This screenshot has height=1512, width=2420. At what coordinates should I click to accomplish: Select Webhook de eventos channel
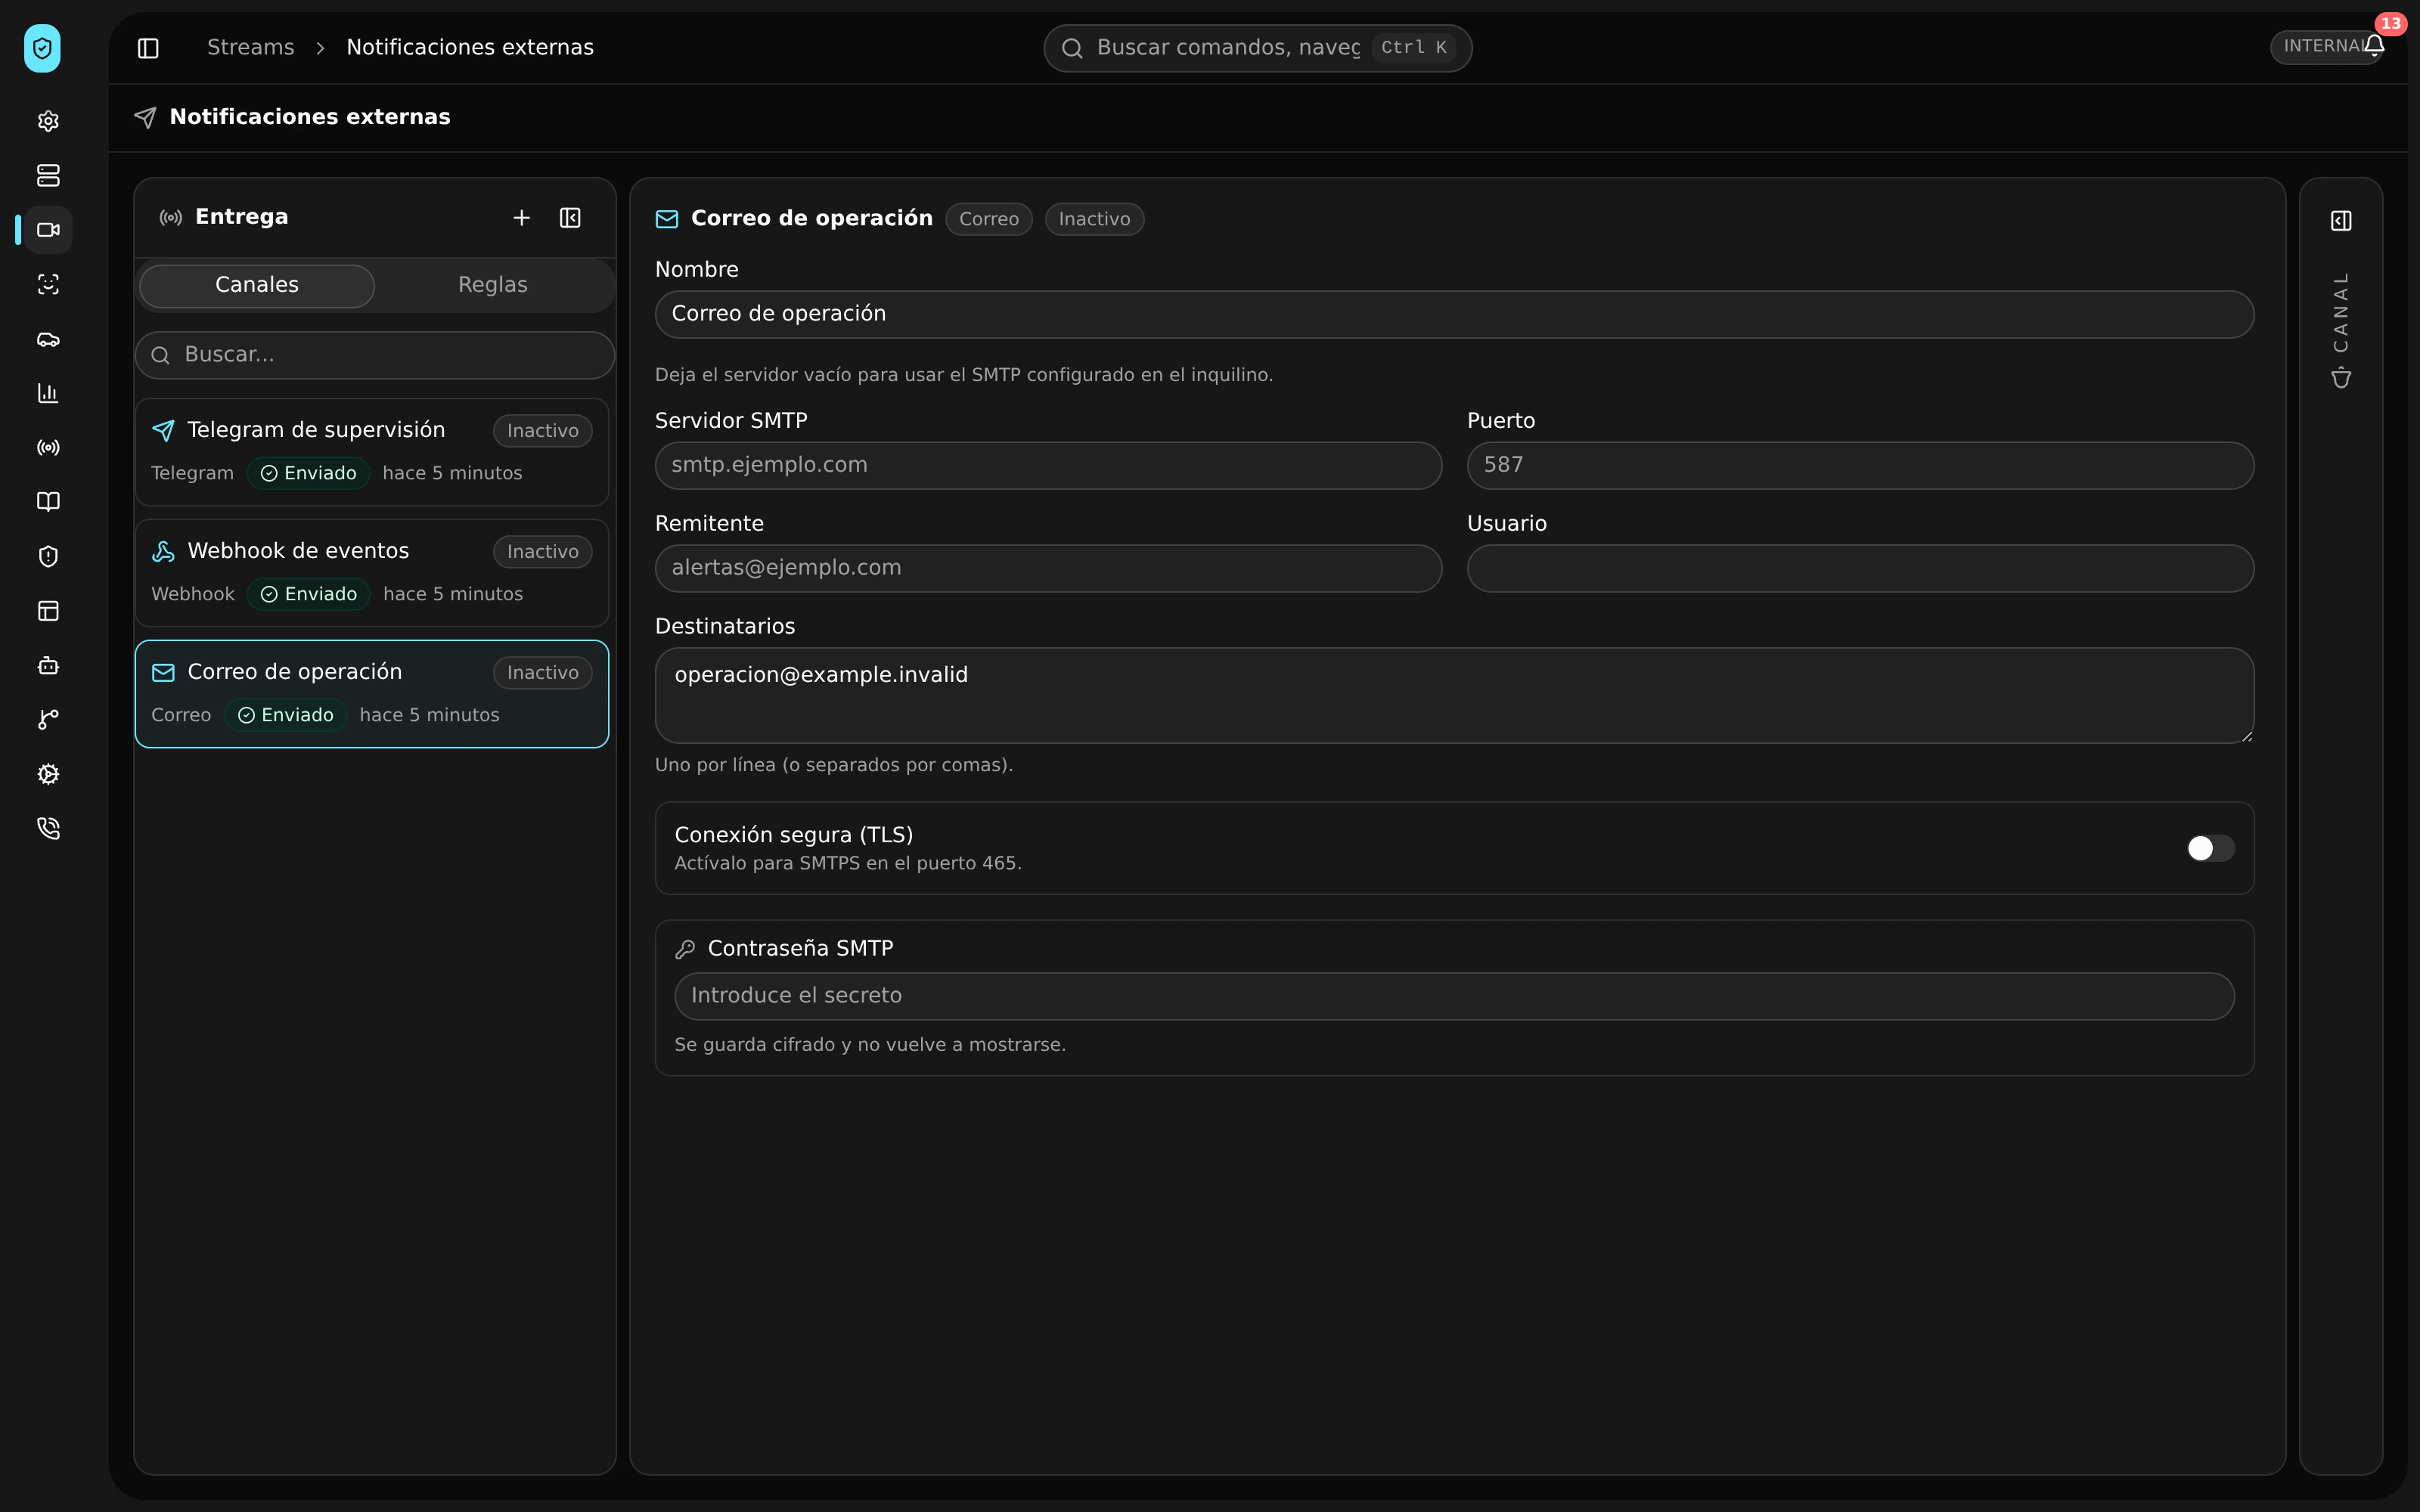(372, 573)
